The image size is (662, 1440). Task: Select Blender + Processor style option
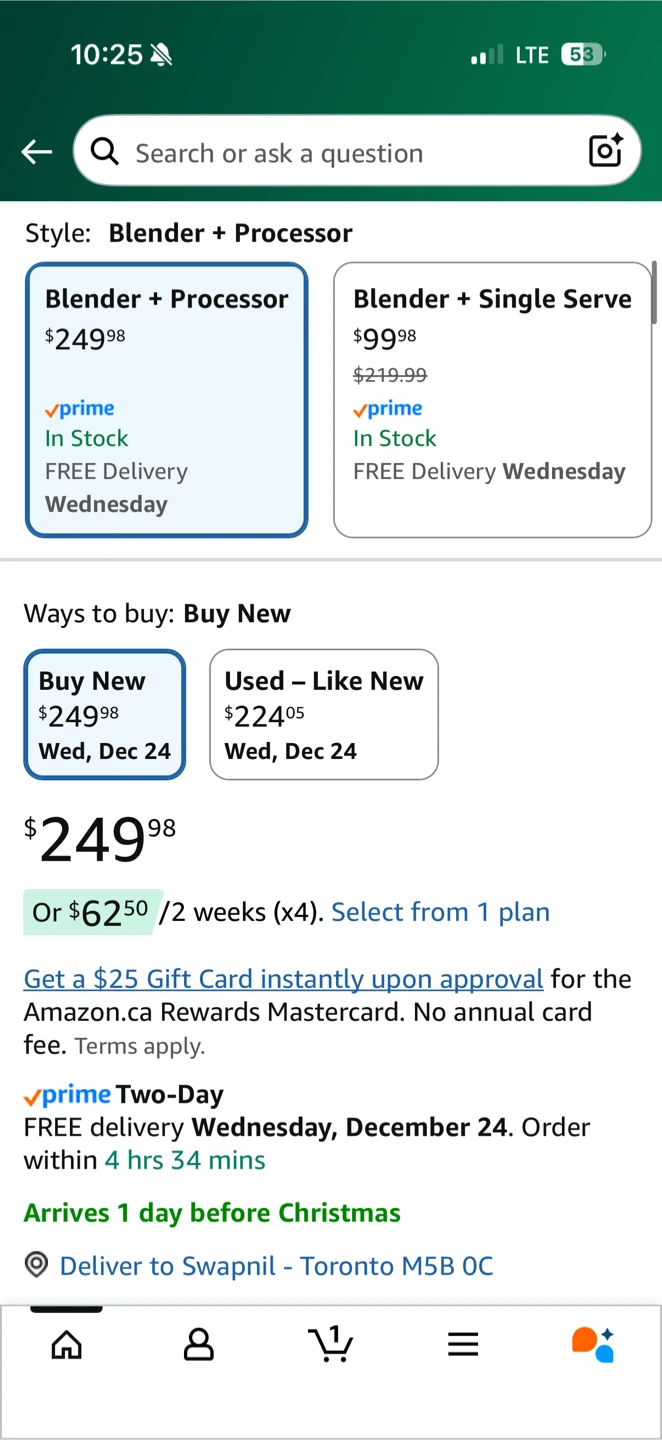tap(166, 400)
